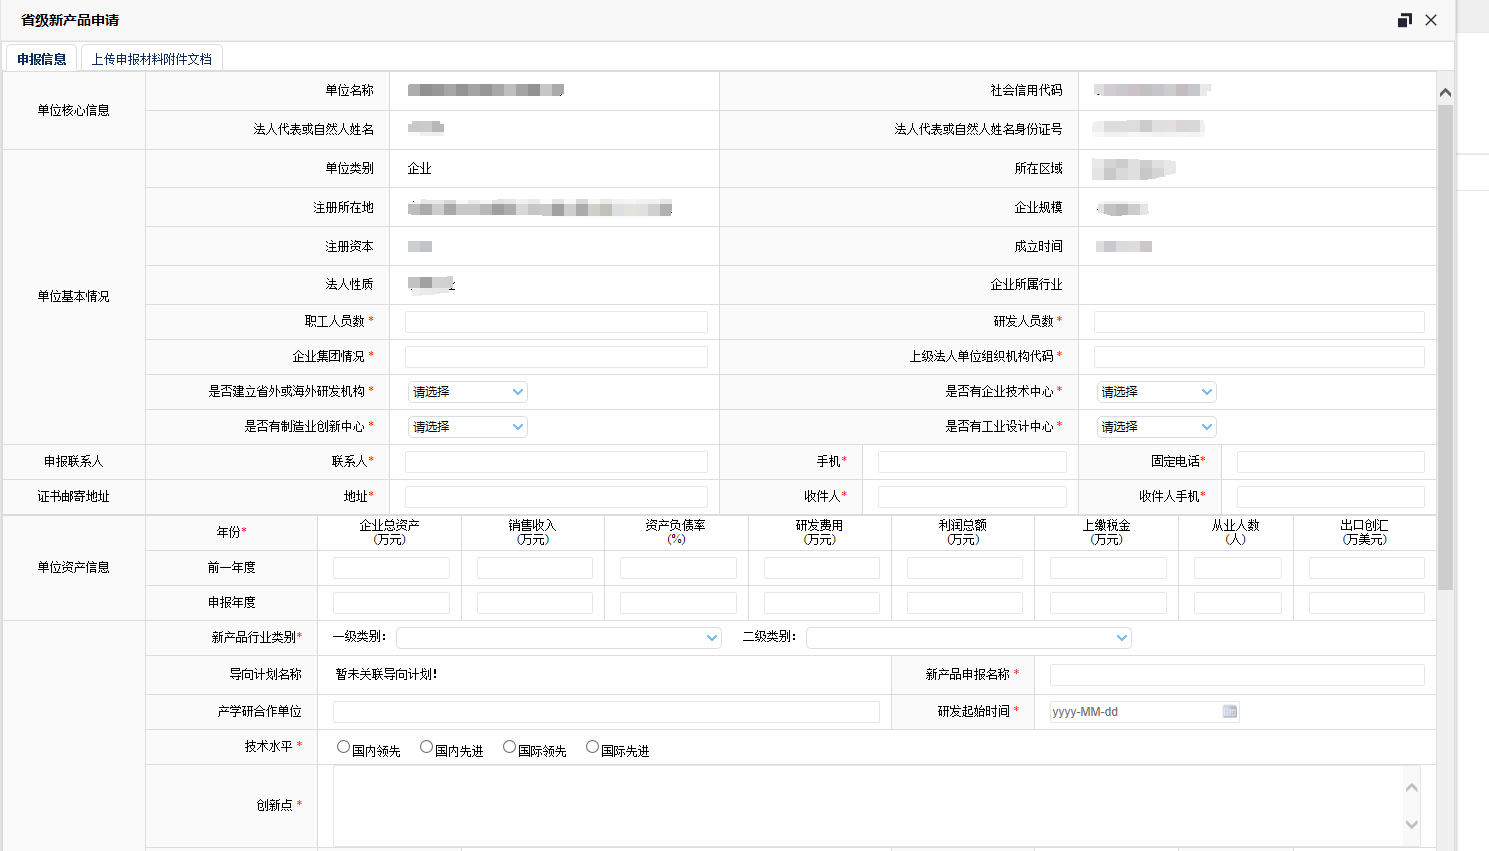Click 申报年度 销售收入 input
Screen dimensions: 1489x851
point(535,603)
